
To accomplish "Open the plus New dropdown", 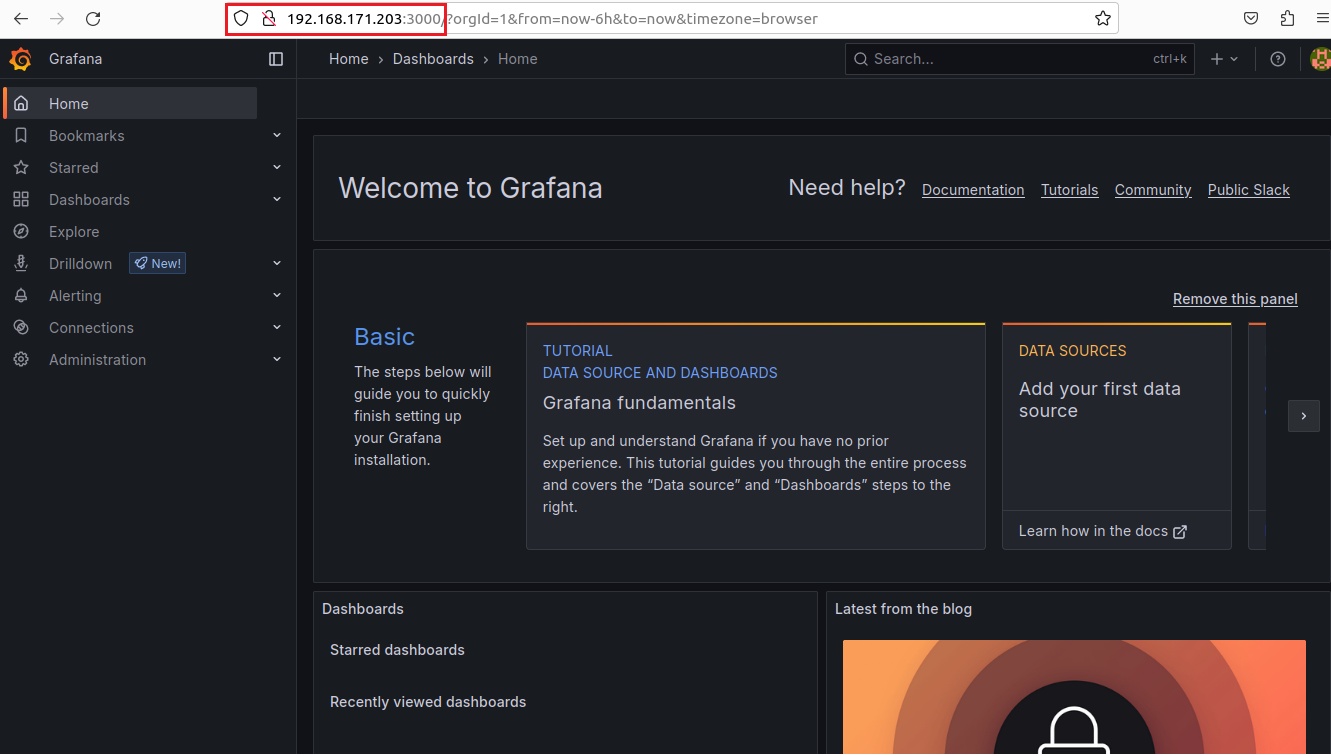I will [x=1224, y=59].
